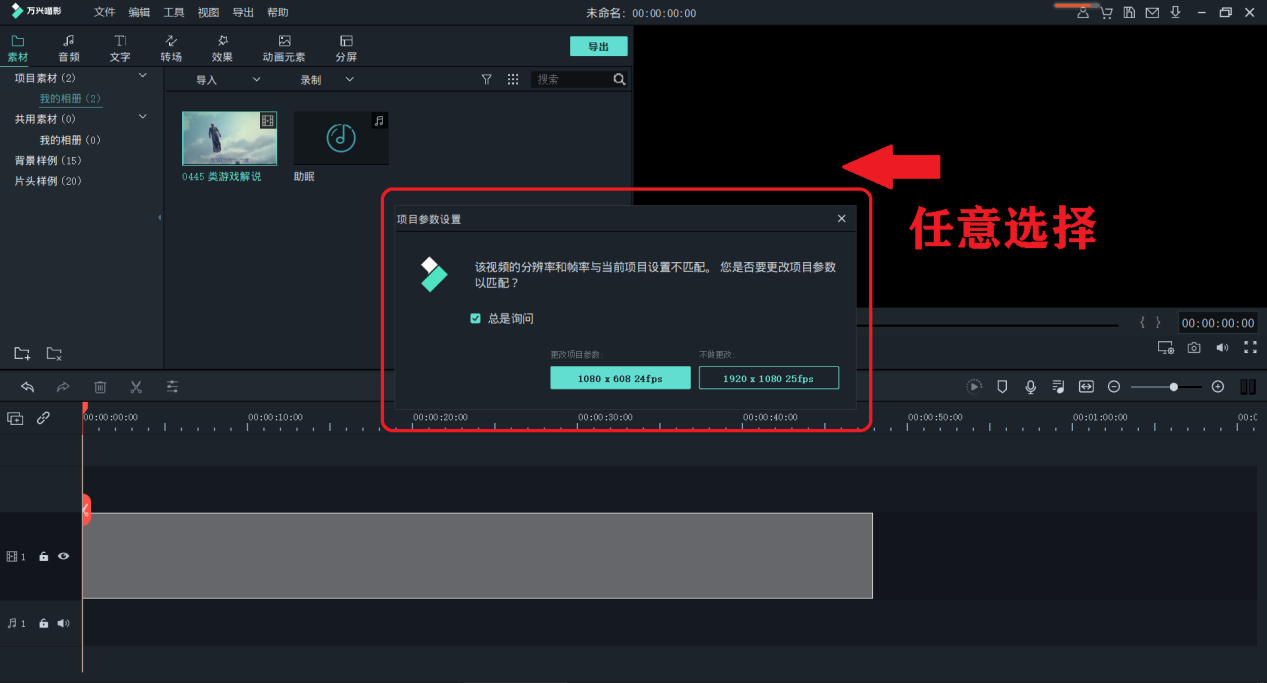Take a snapshot with the camera icon
Image resolution: width=1267 pixels, height=683 pixels.
(1193, 347)
